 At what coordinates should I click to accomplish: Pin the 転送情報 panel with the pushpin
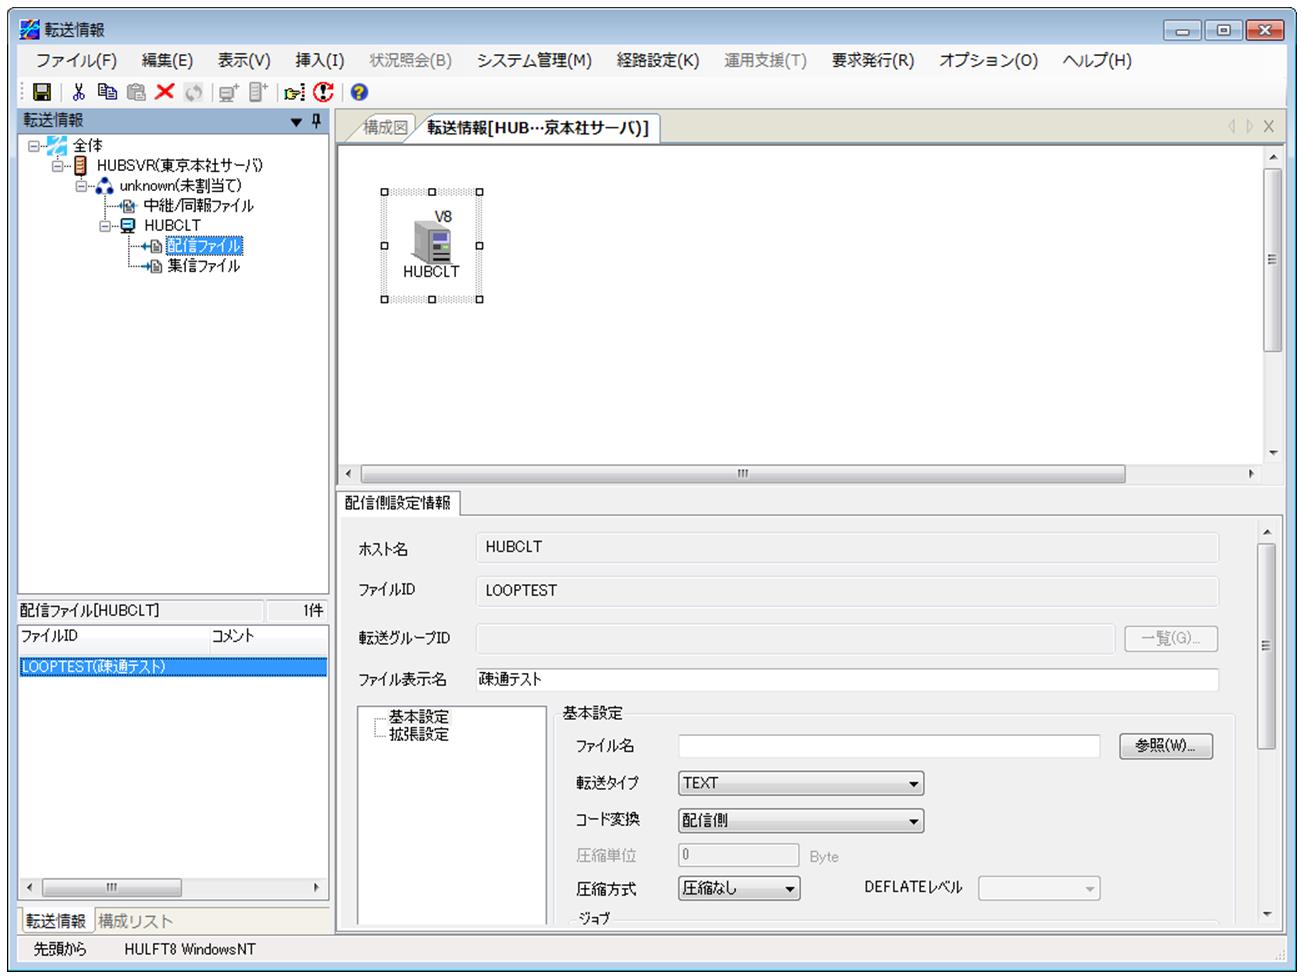(x=317, y=121)
